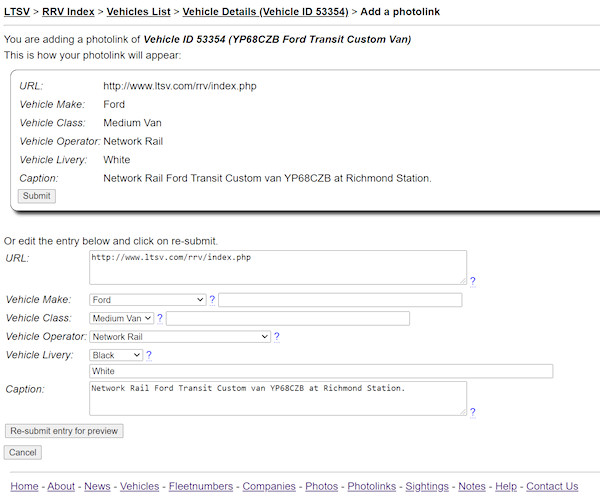Click the help icon next to Vehicle Operator
Viewport: 600px width, 500px height.
(x=276, y=337)
